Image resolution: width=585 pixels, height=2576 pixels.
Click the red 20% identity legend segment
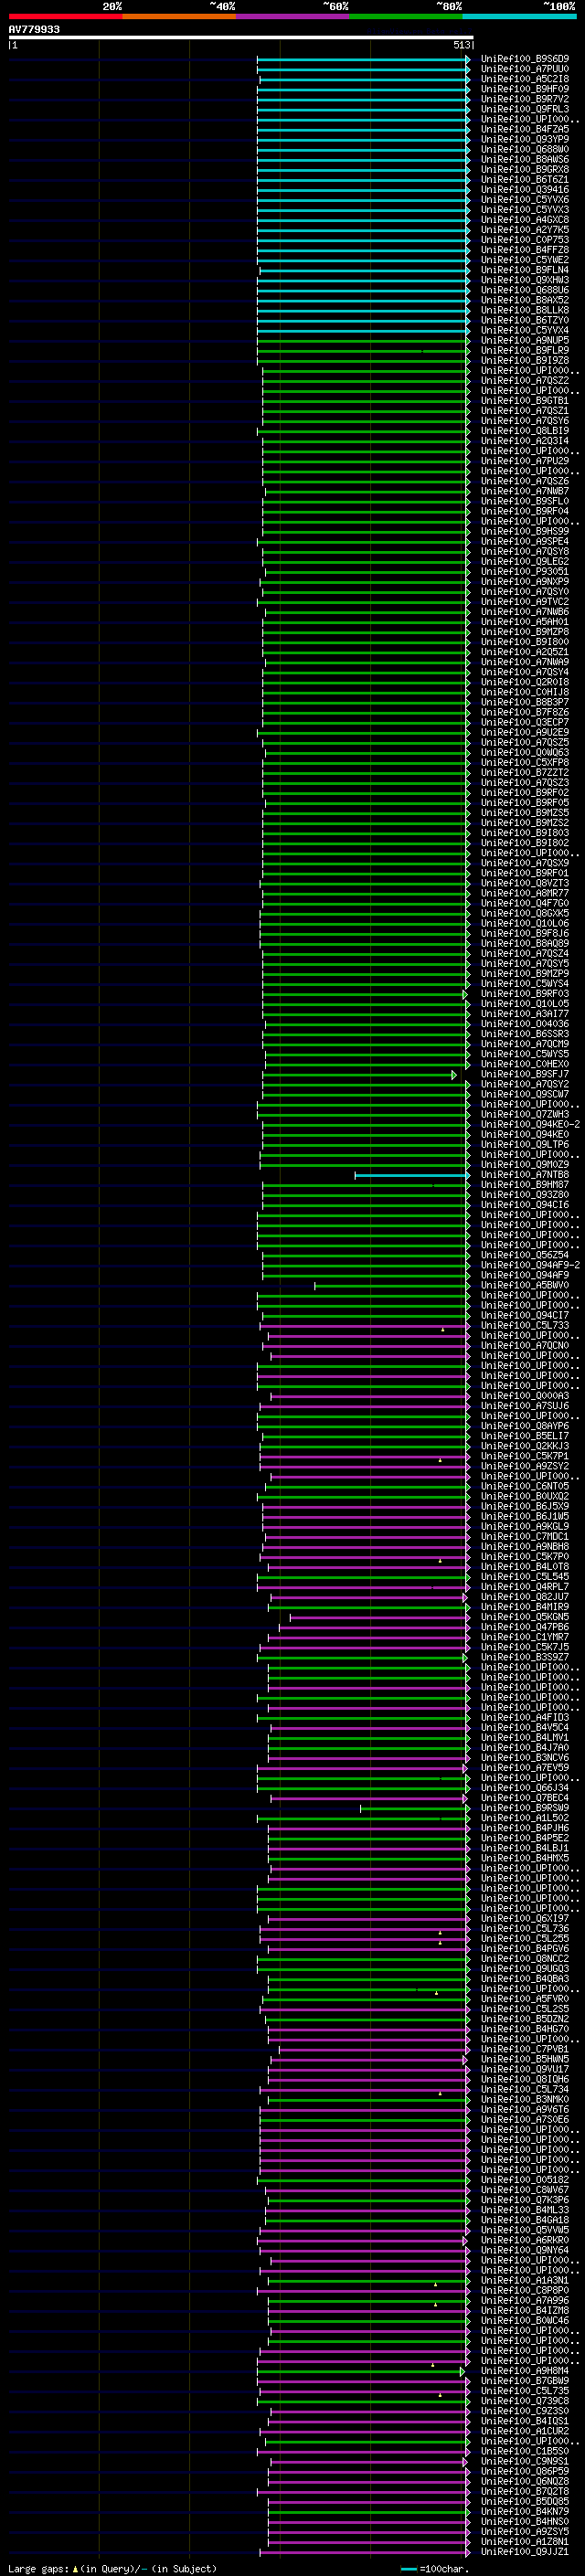coord(65,16)
